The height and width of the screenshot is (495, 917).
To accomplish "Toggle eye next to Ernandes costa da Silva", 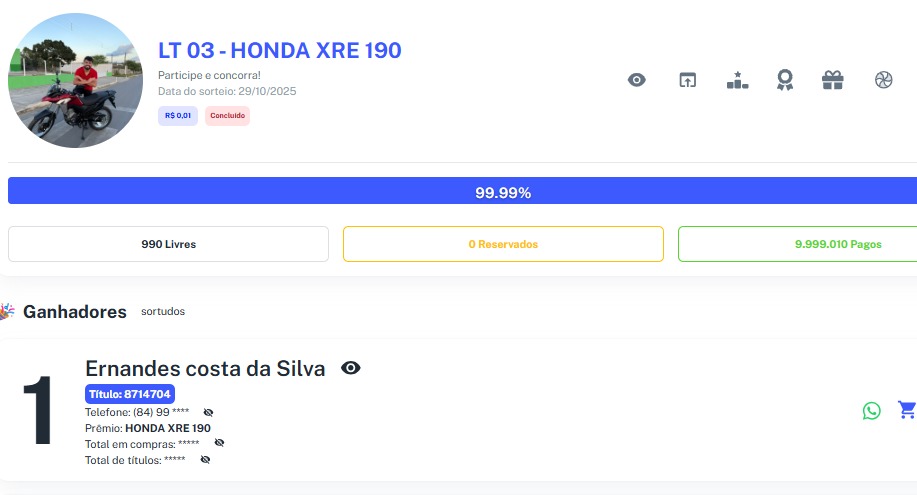I will click(x=351, y=368).
